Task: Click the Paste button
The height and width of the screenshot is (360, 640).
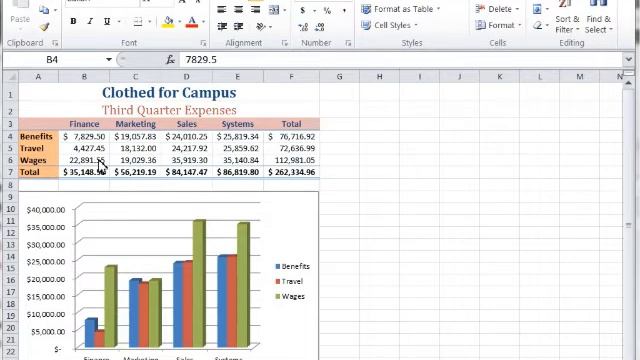Action: coord(20,19)
